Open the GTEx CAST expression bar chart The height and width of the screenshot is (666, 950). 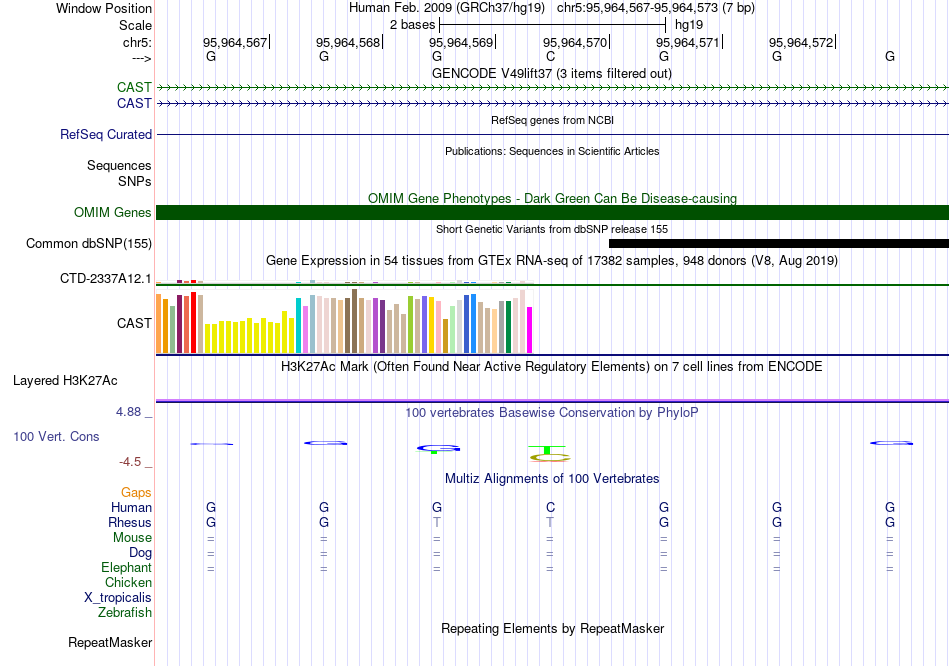(x=345, y=323)
